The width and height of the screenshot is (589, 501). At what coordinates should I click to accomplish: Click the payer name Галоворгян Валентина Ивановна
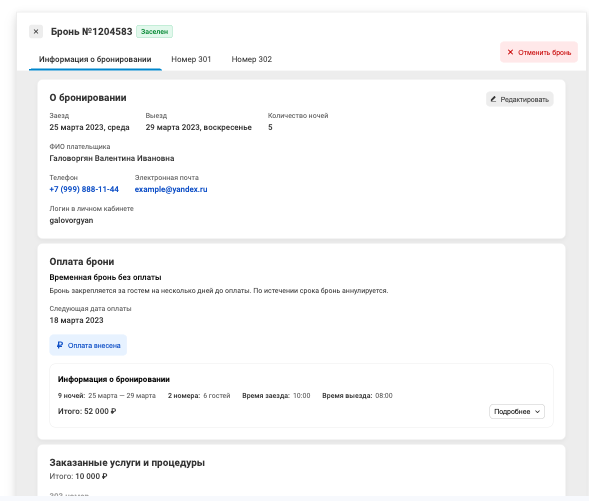pos(112,158)
